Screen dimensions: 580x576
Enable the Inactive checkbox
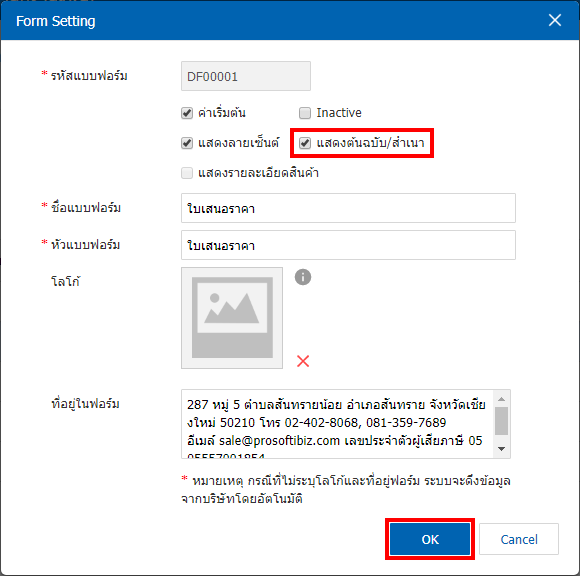(x=305, y=113)
